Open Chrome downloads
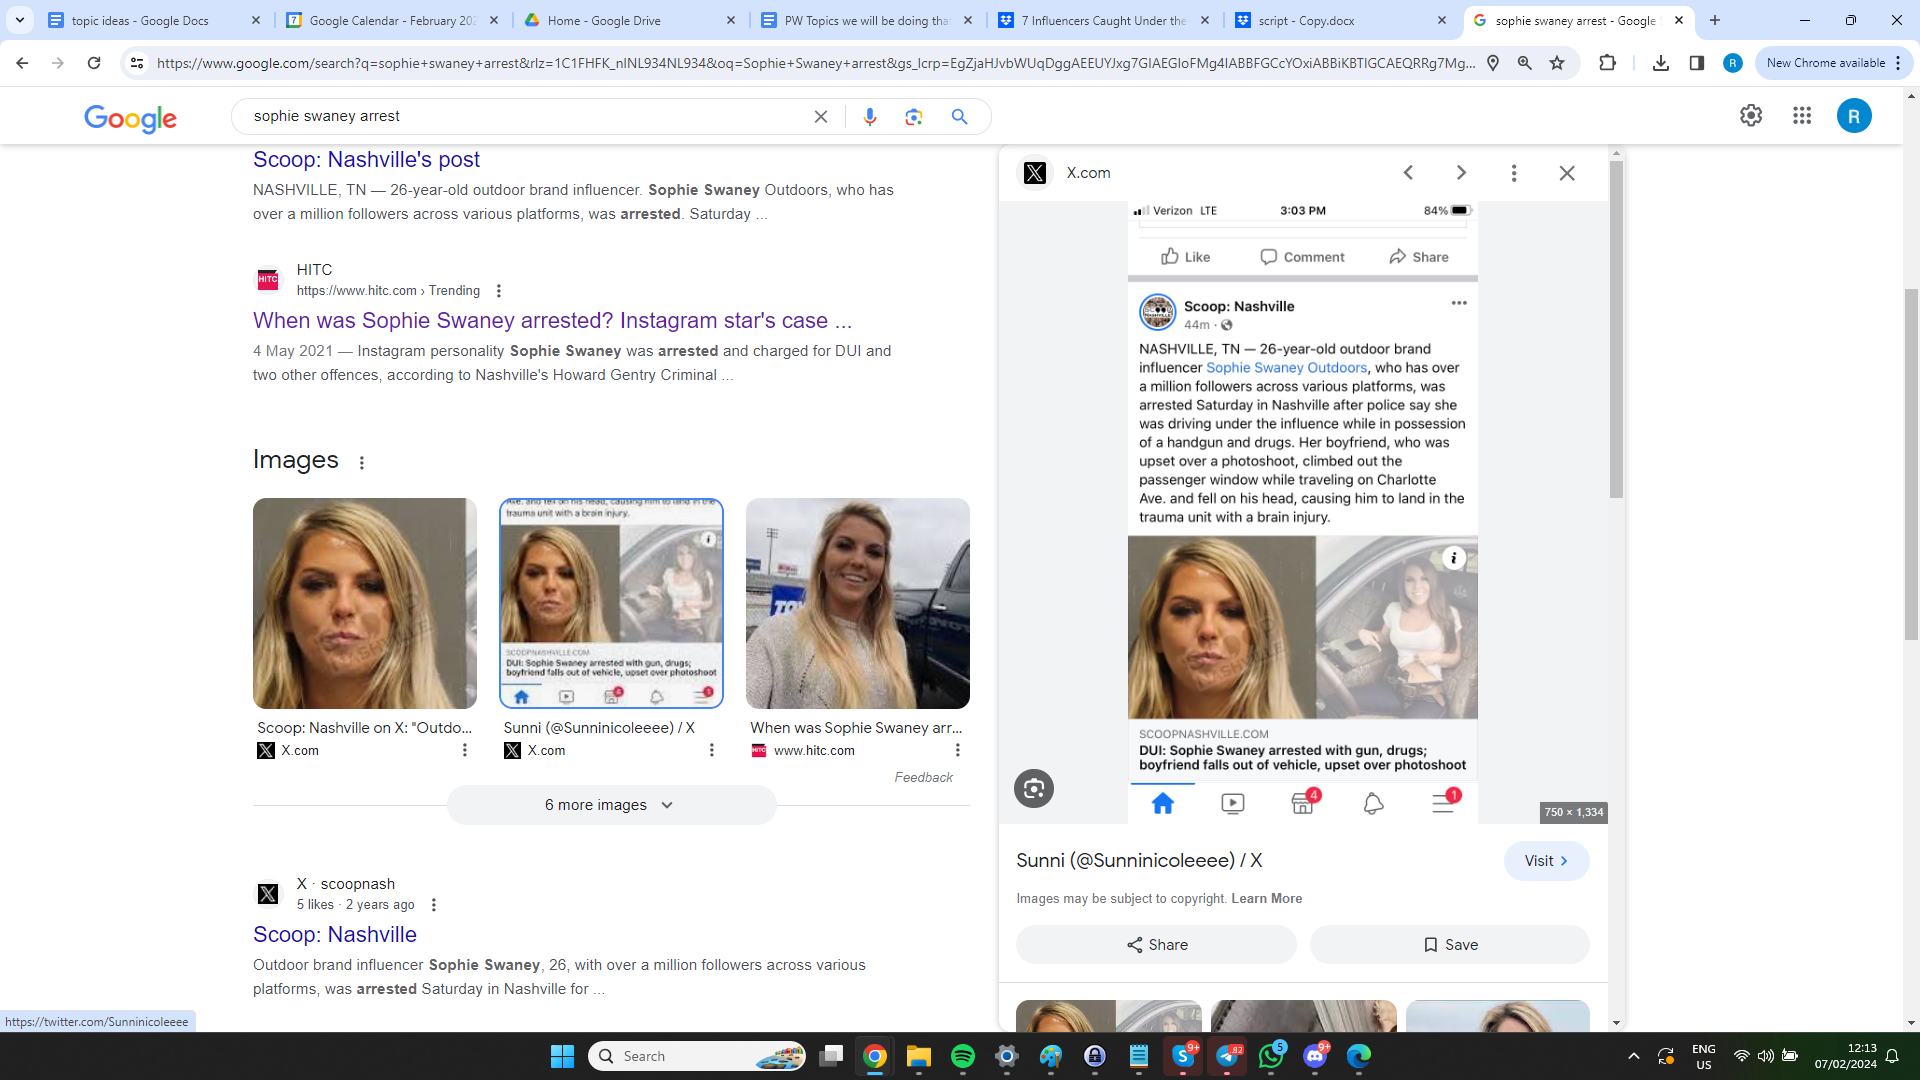This screenshot has height=1080, width=1920. (1661, 63)
